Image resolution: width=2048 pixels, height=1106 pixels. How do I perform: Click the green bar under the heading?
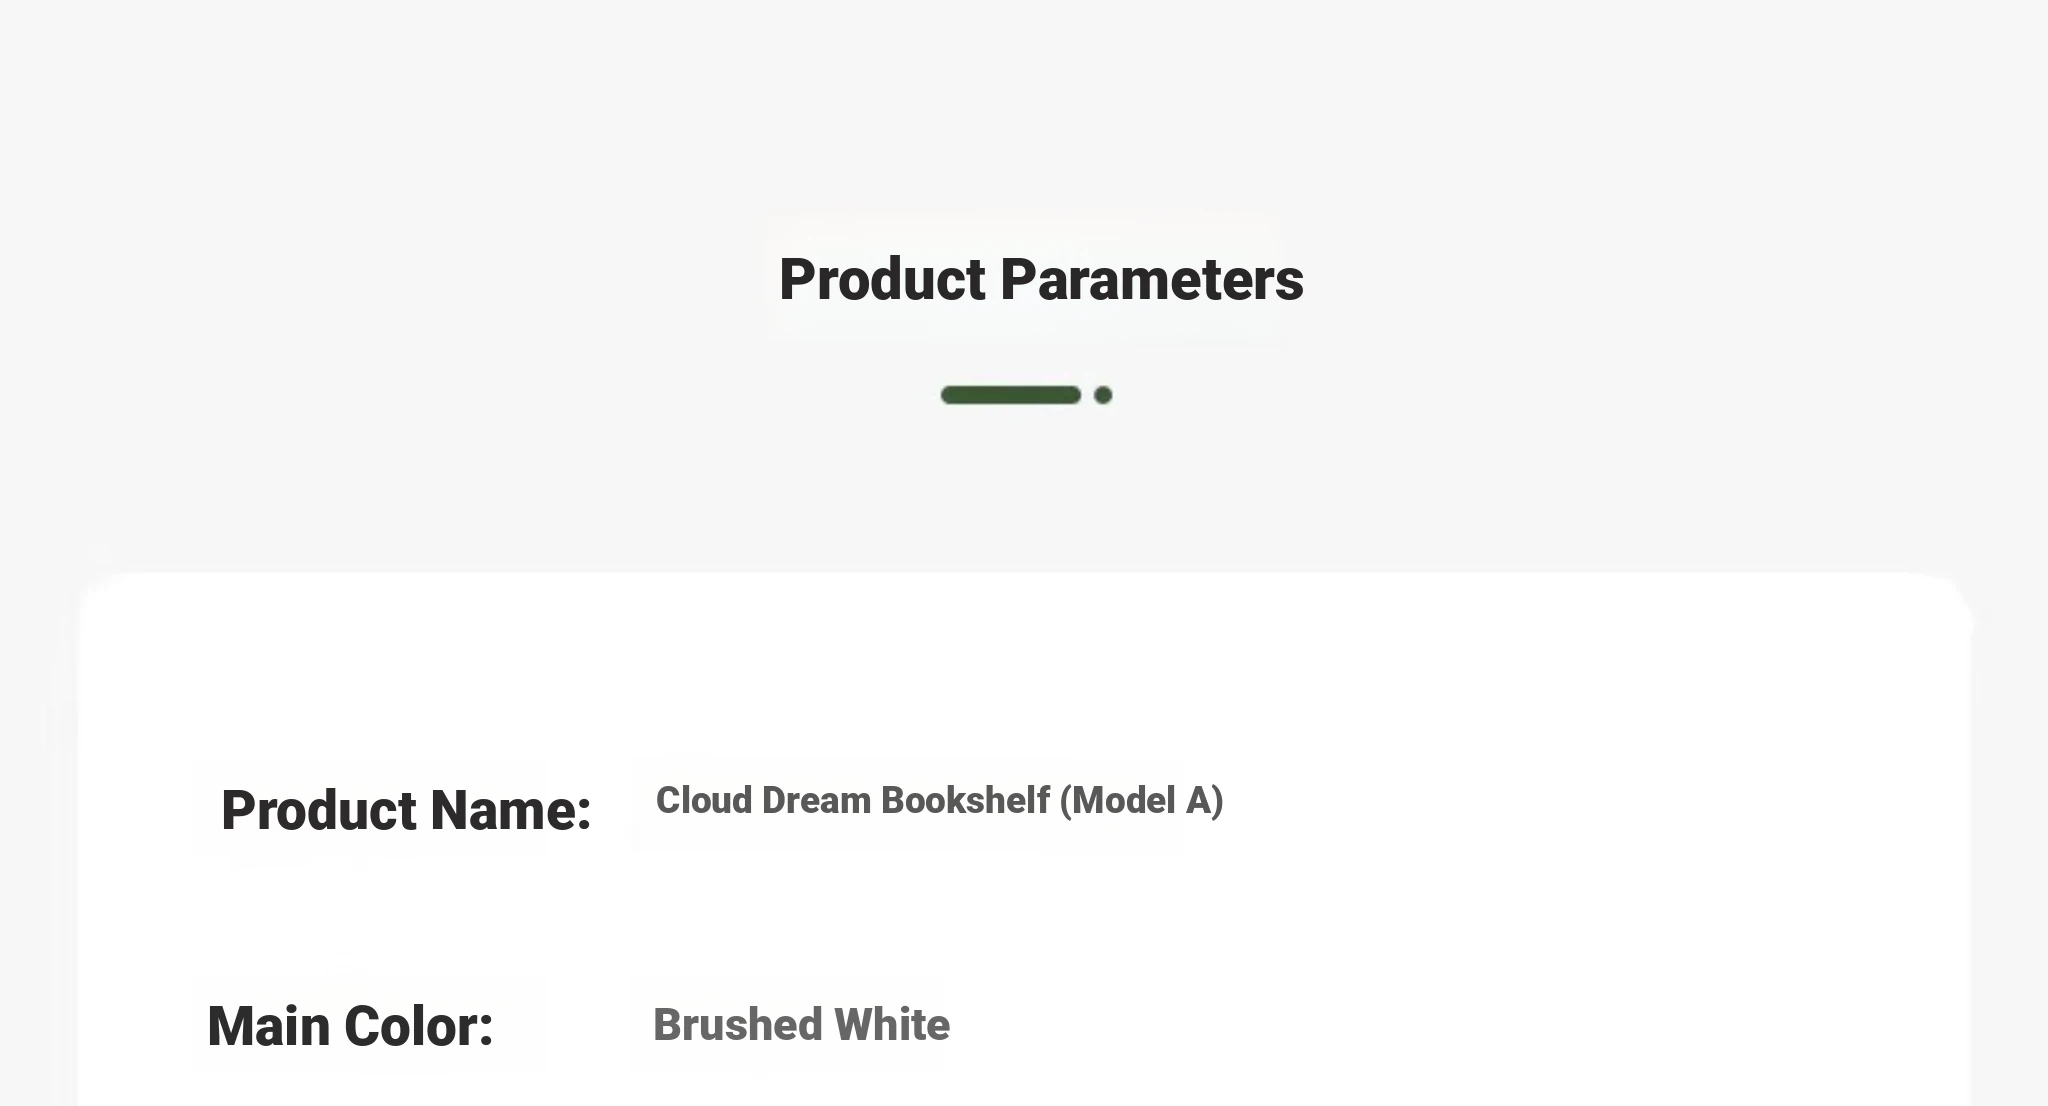coord(1010,395)
